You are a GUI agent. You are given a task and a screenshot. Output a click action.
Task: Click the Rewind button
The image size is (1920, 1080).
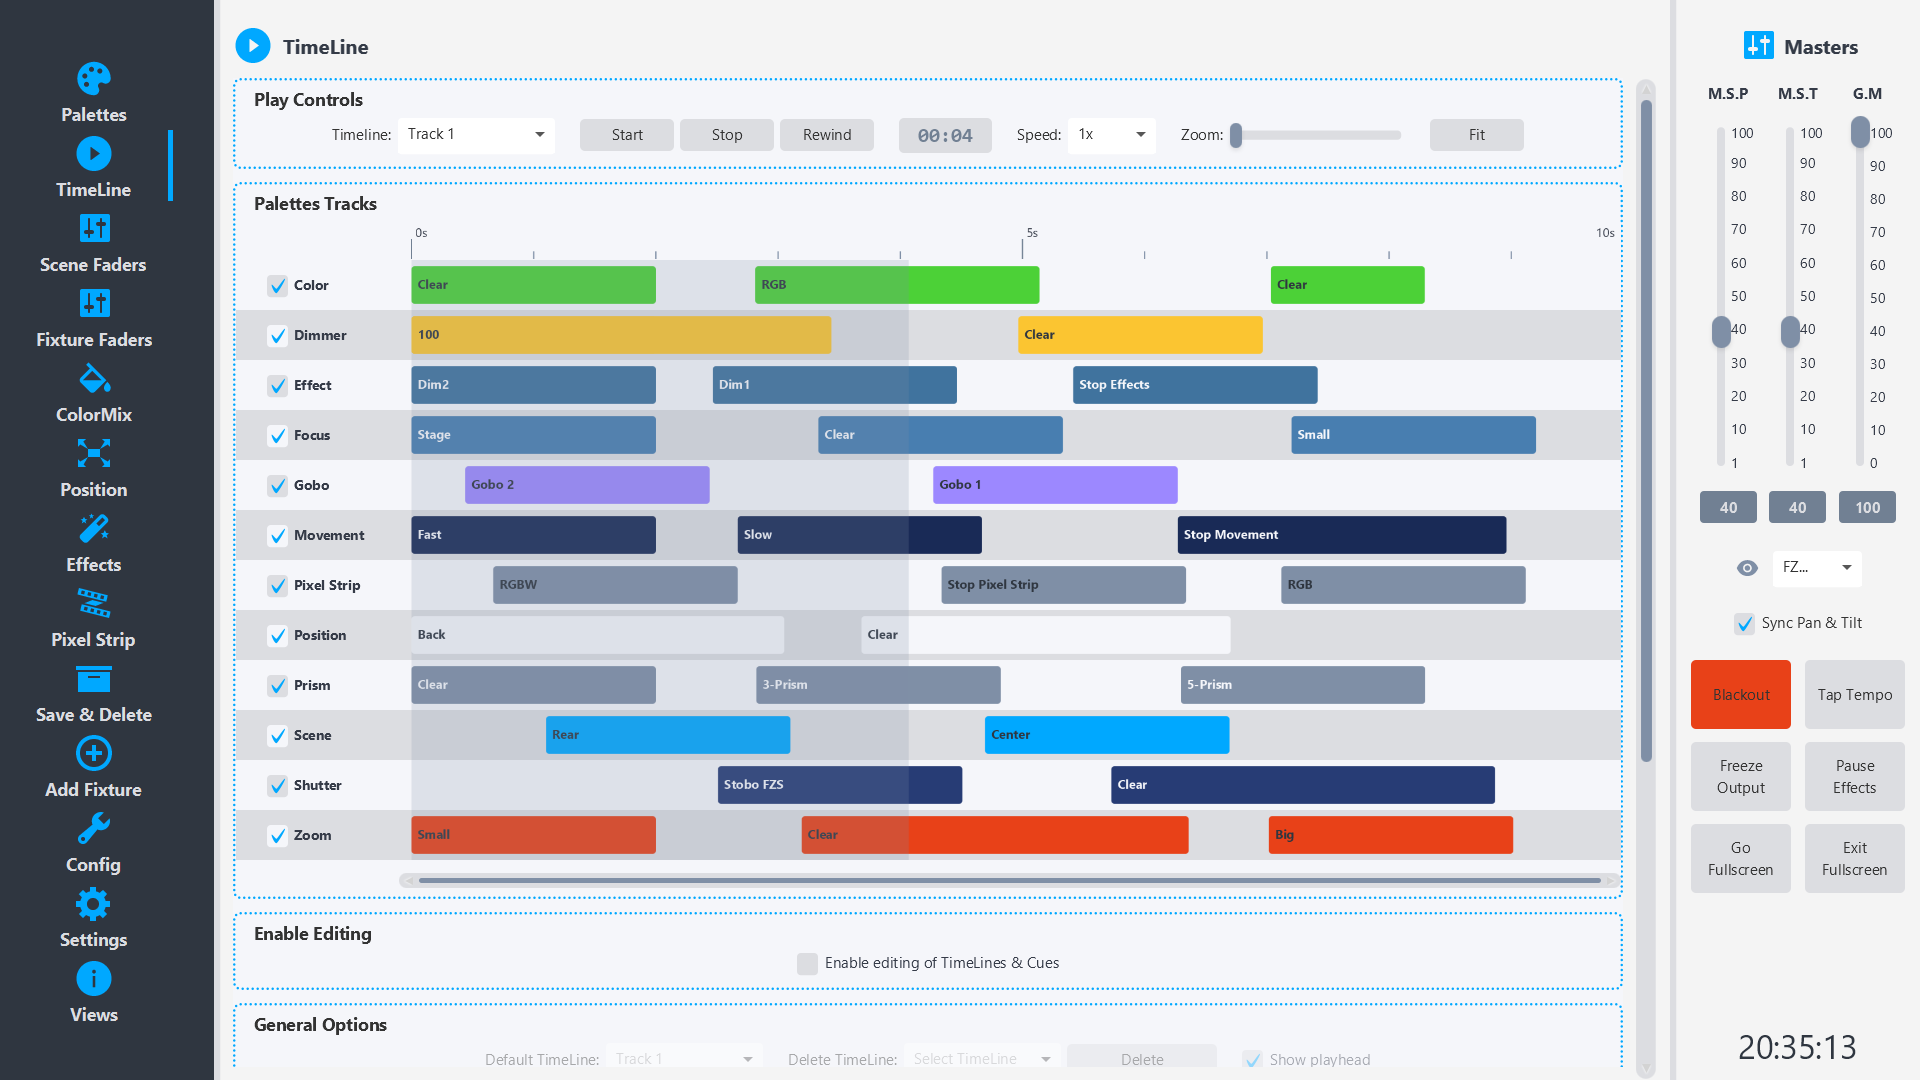[x=827, y=135]
